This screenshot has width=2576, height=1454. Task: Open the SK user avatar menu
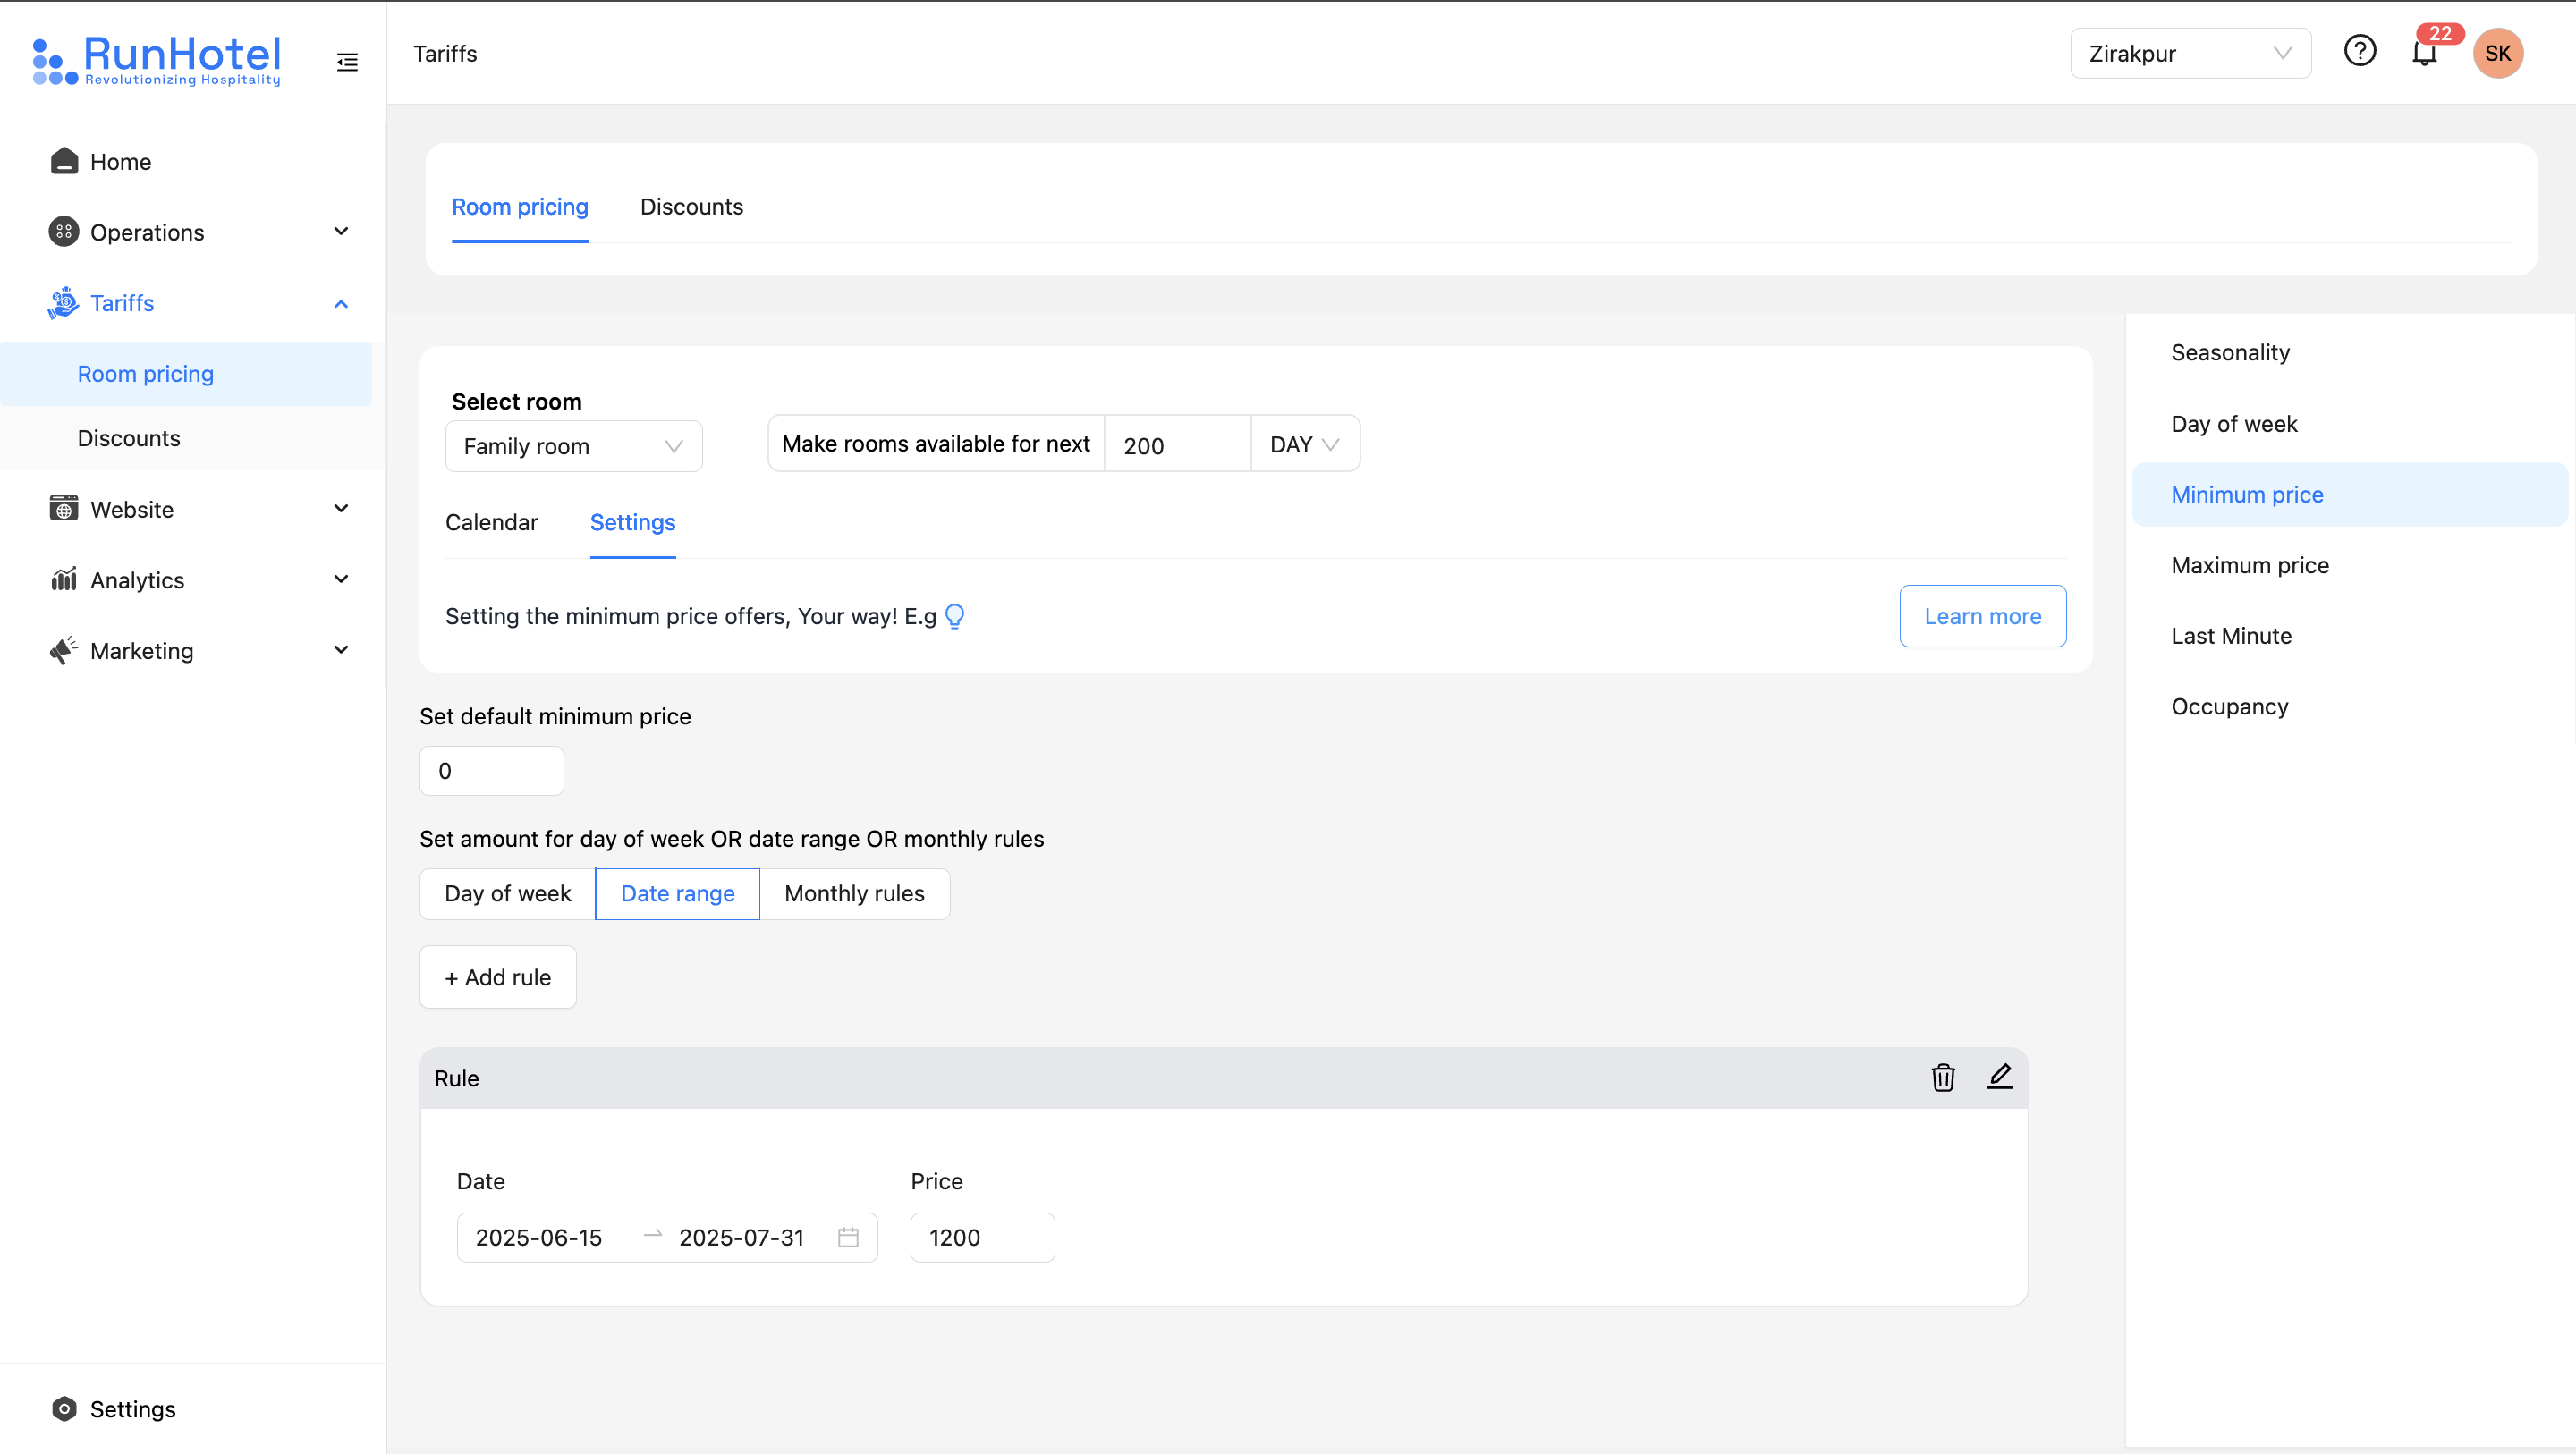2498,53
